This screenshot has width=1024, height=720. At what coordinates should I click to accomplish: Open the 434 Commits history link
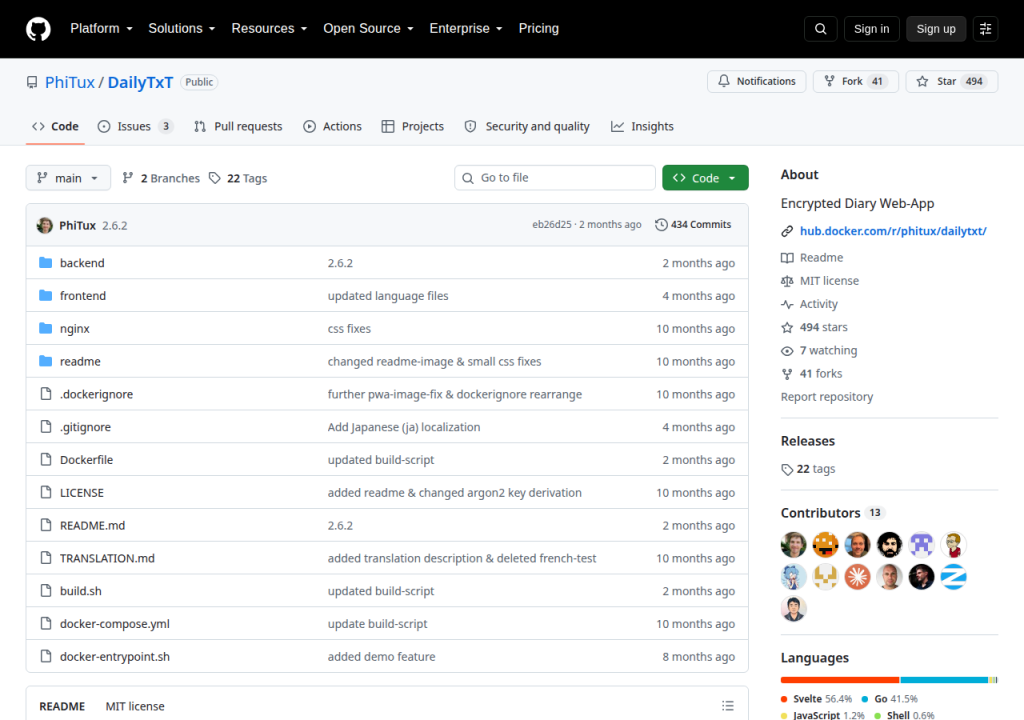pyautogui.click(x=693, y=225)
